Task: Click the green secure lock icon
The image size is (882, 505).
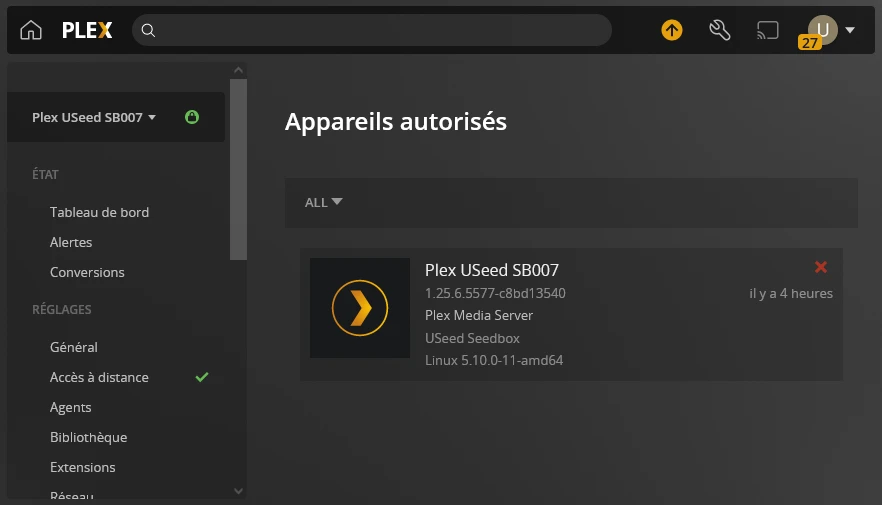Action: [192, 117]
